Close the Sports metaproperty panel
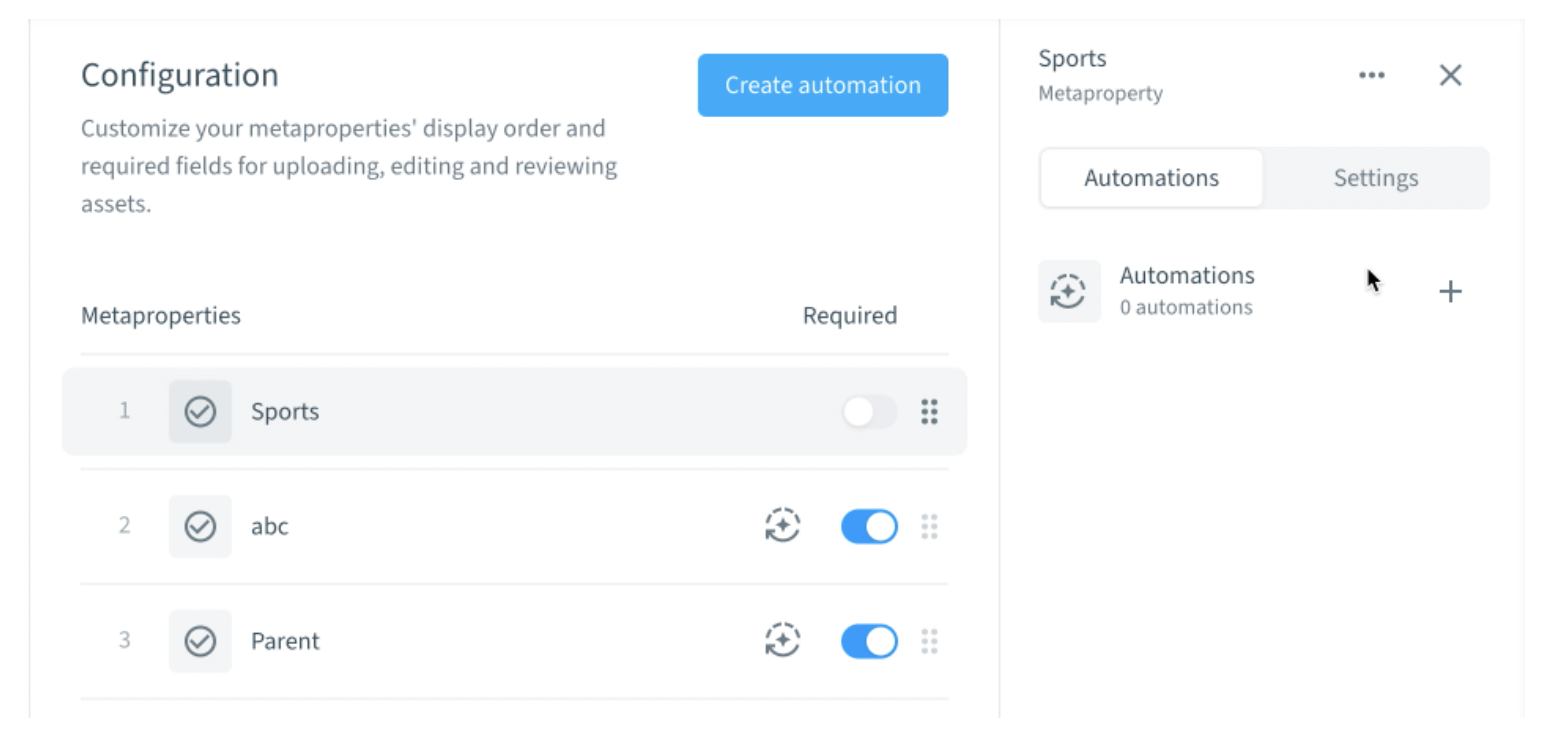Screen dimensions: 1556x734 (x=1450, y=75)
